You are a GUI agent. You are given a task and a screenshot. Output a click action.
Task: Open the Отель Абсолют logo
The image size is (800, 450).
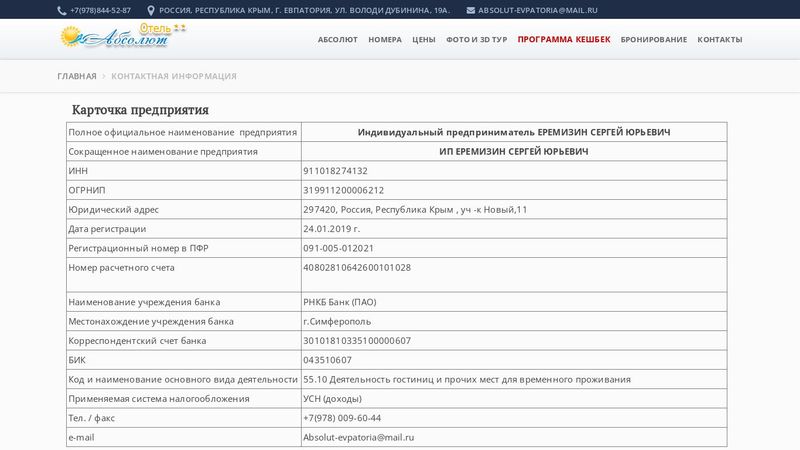click(x=123, y=36)
